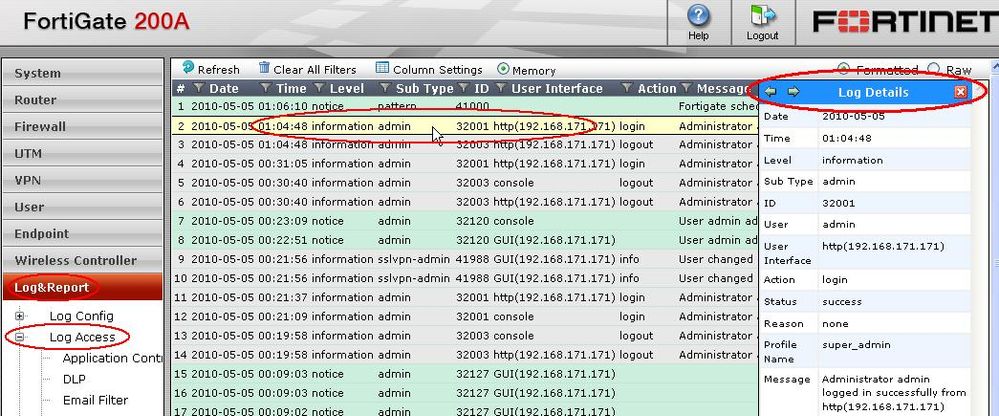Screen dimensions: 999x416
Task: Click the Column Settings link
Action: coord(438,69)
